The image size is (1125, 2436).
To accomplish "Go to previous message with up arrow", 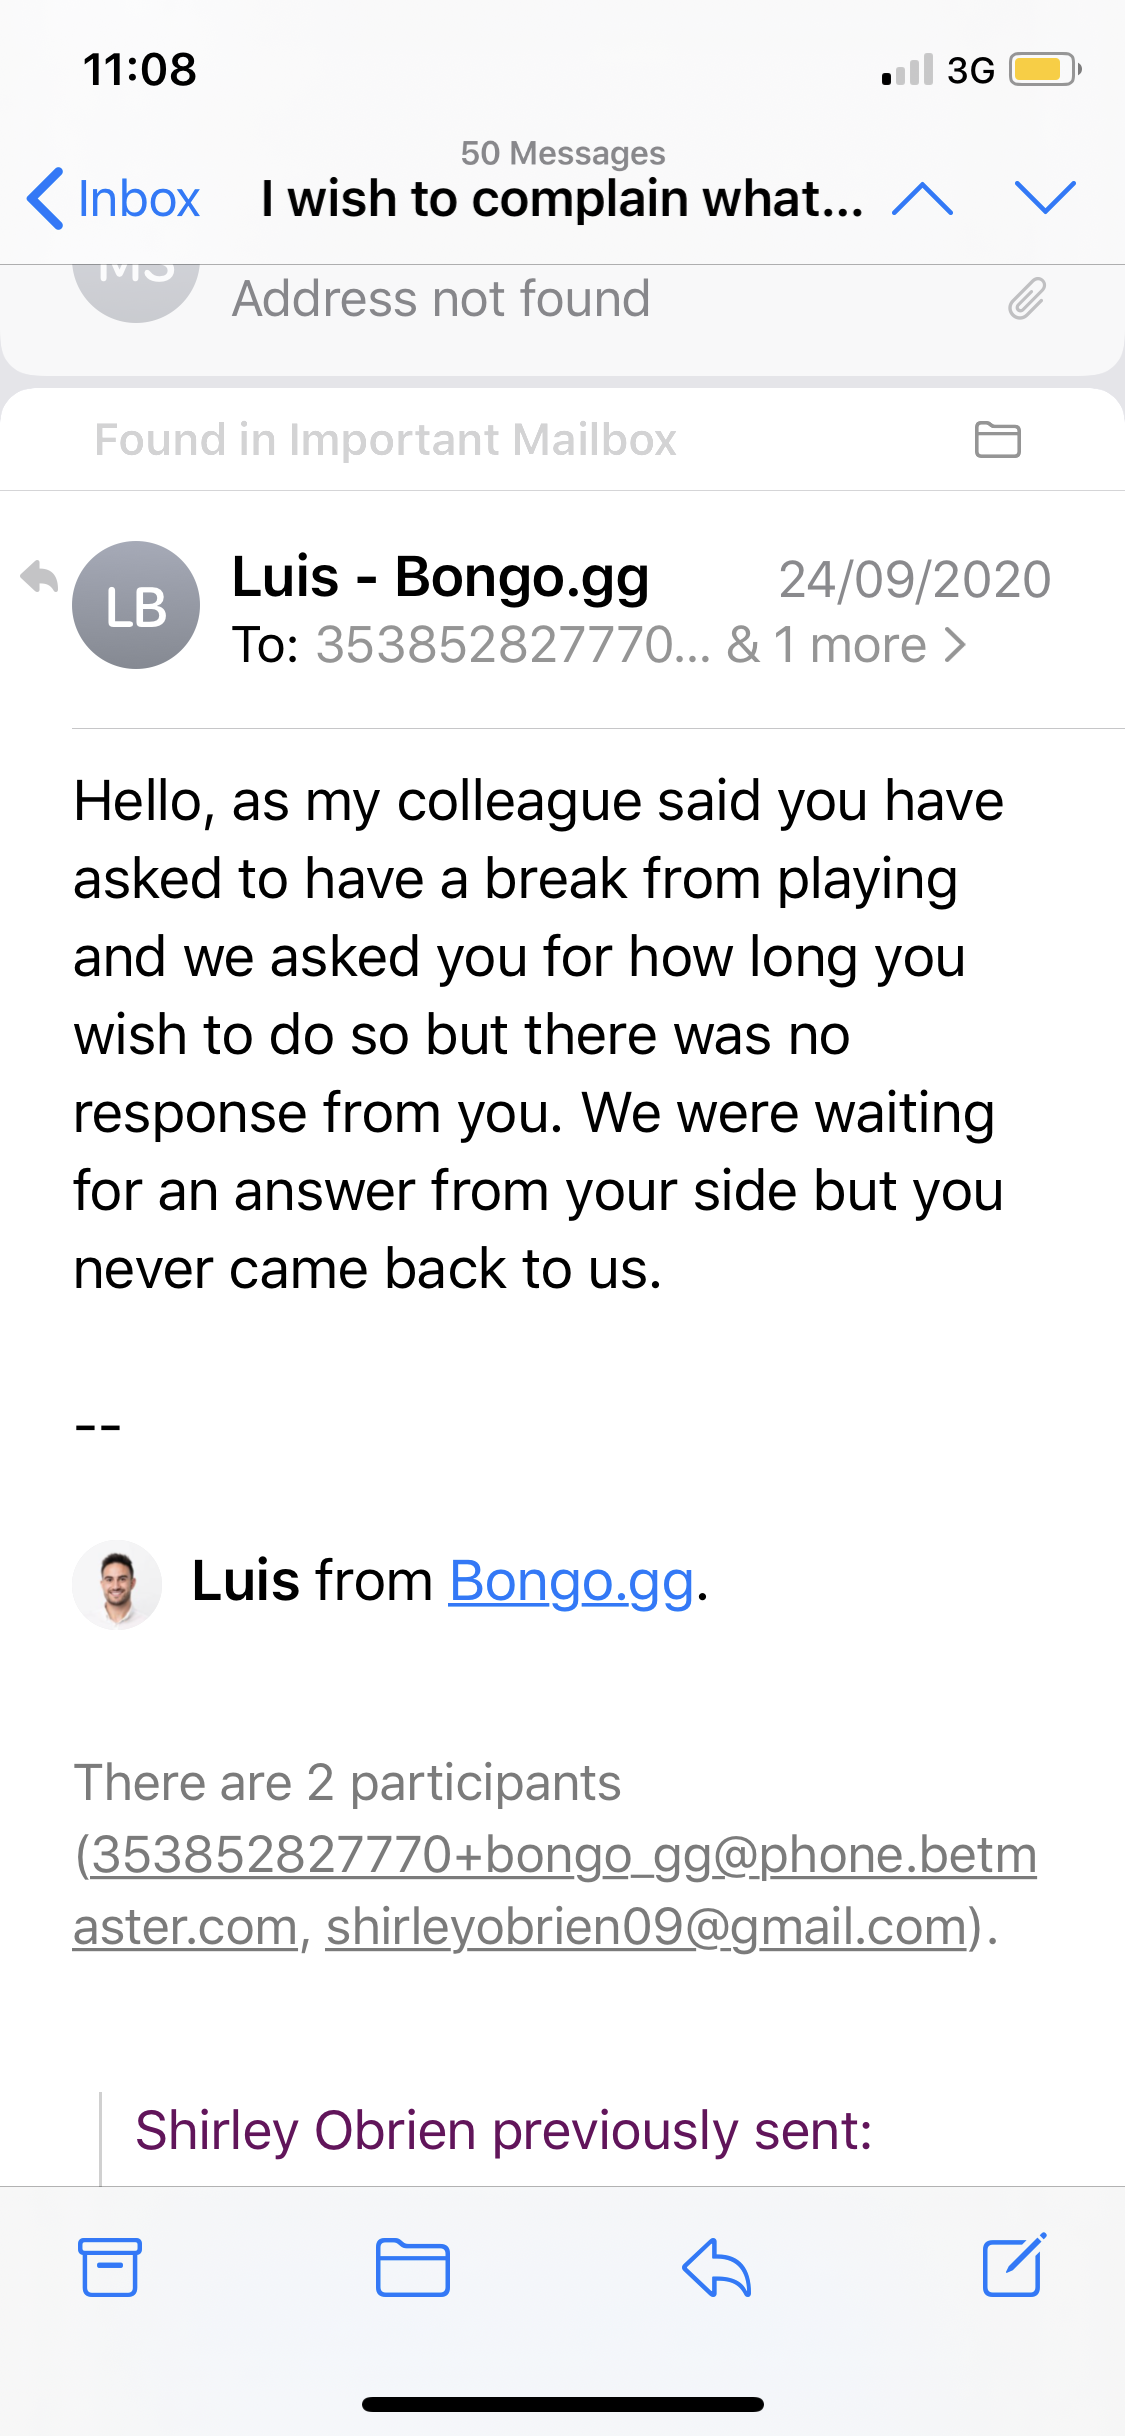I will (x=922, y=198).
